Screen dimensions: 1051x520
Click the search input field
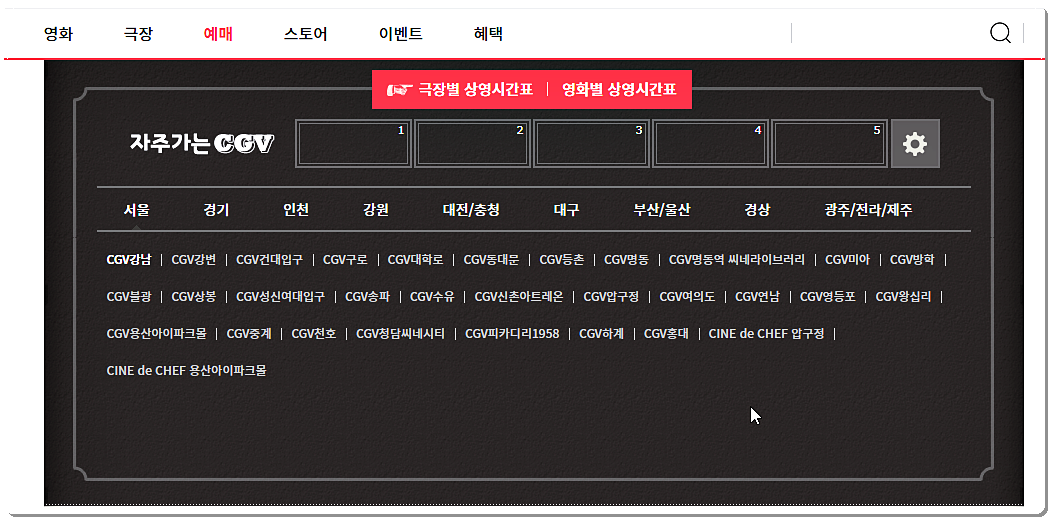coord(888,33)
